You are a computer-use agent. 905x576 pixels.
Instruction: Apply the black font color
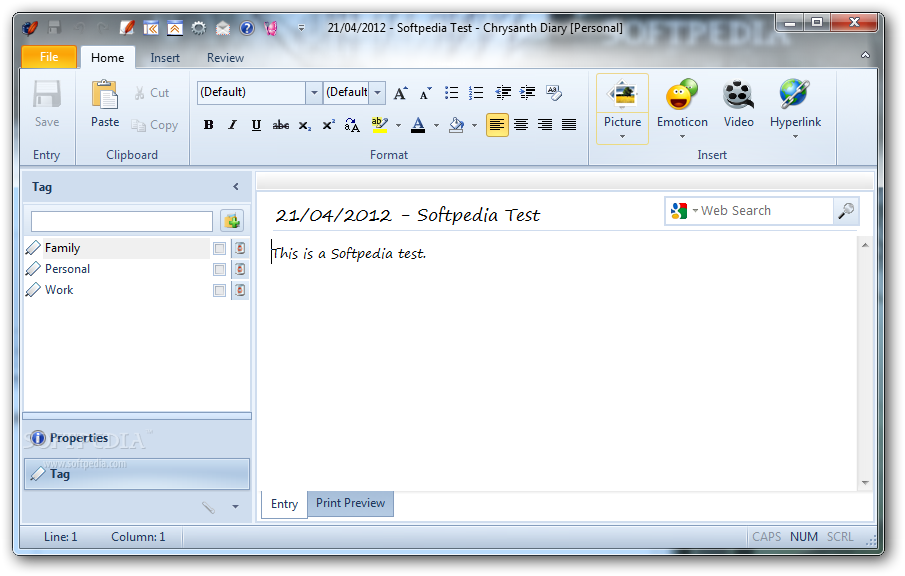coord(418,125)
